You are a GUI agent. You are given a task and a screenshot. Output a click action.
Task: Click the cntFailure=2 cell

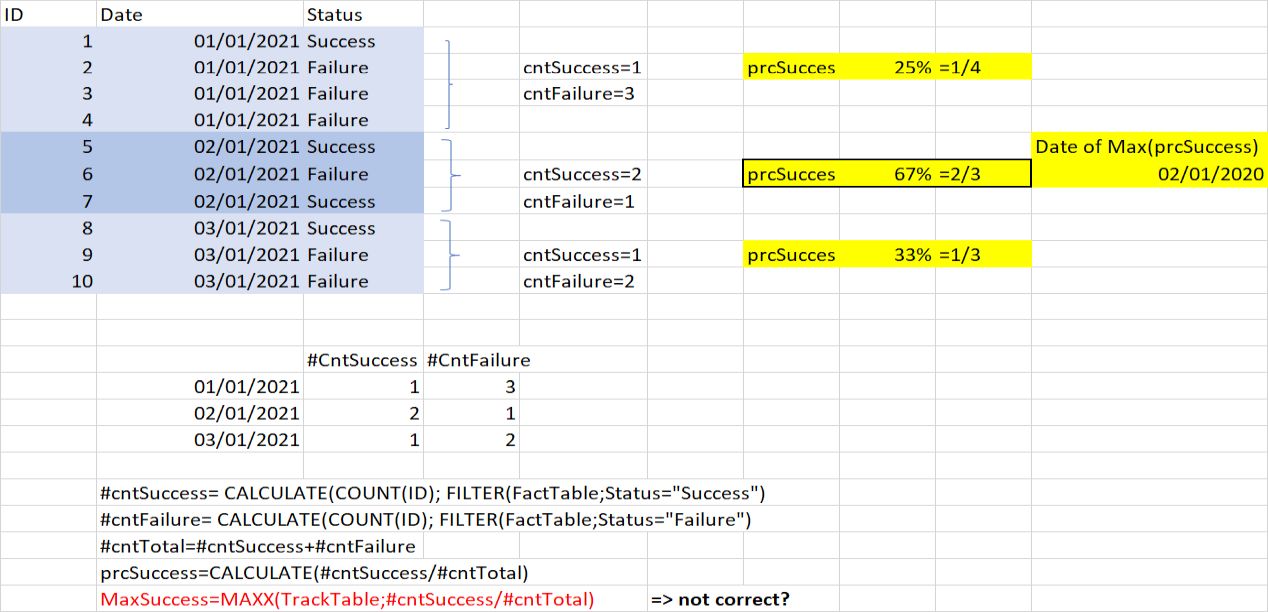tap(583, 281)
